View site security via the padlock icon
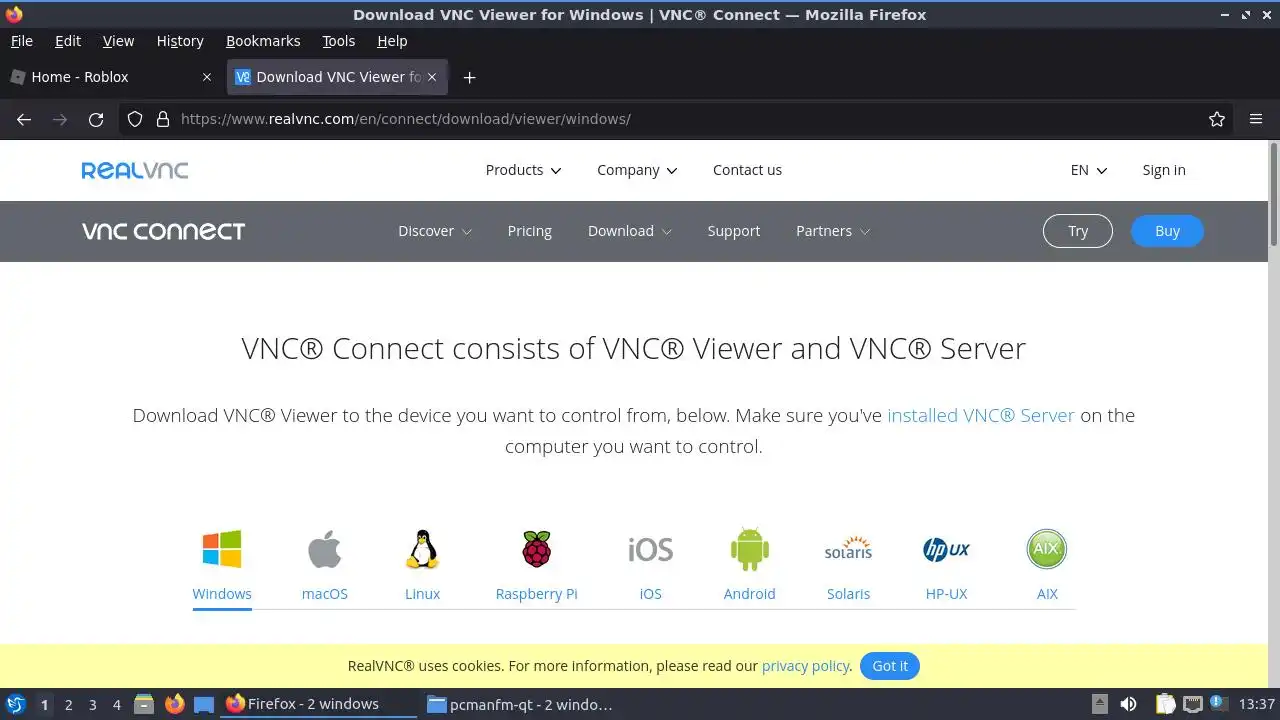The height and width of the screenshot is (720, 1280). tap(163, 119)
